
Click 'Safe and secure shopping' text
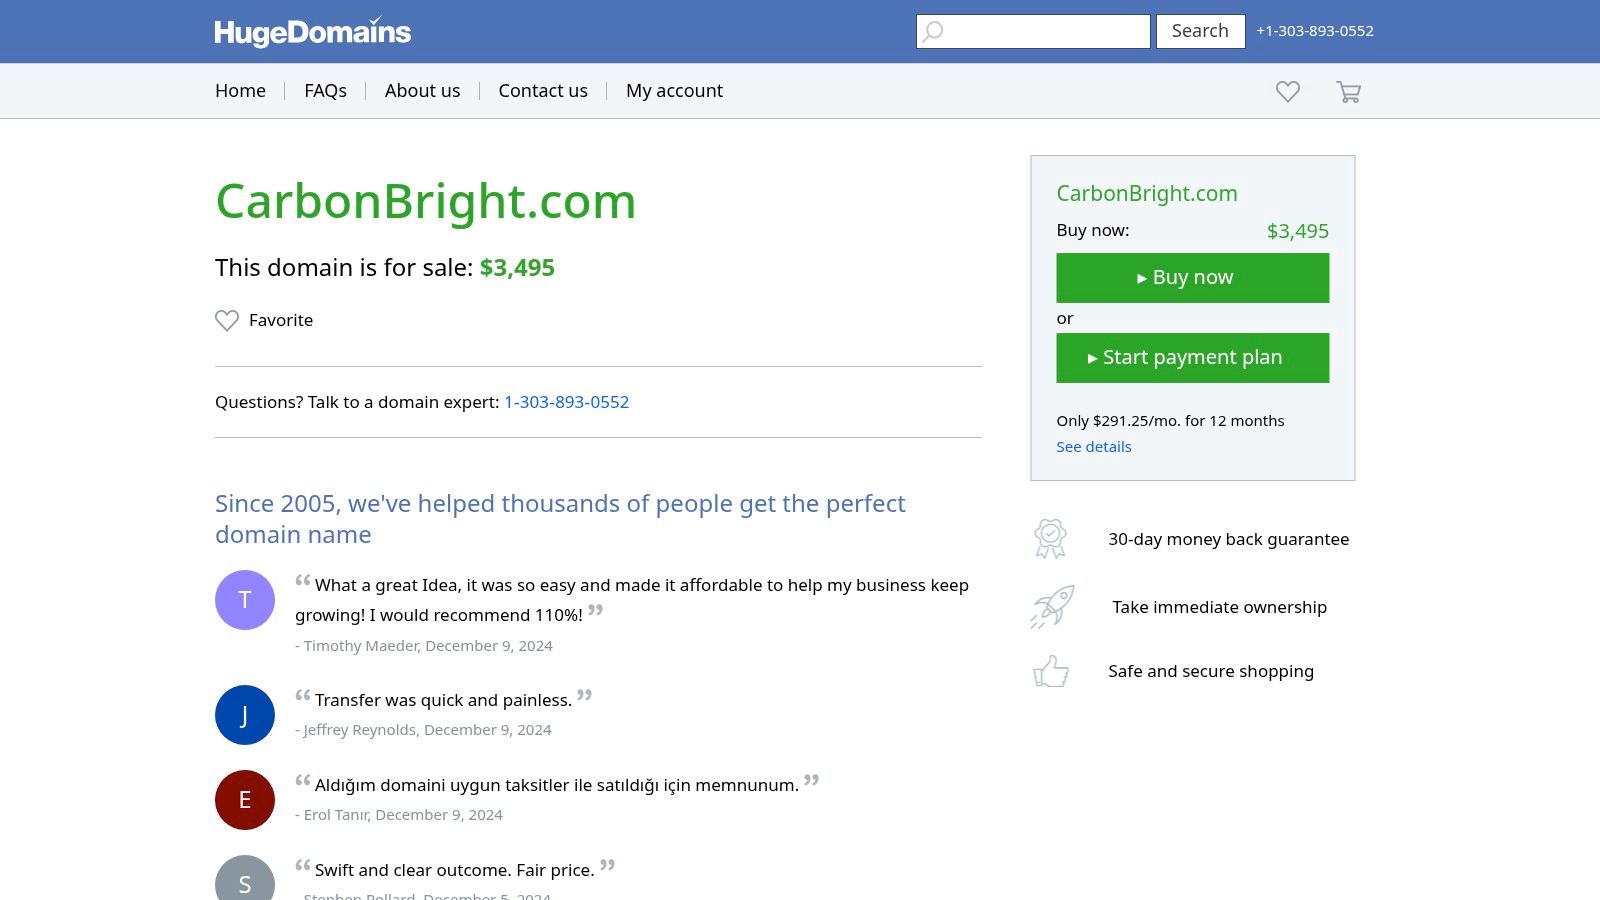tap(1211, 671)
